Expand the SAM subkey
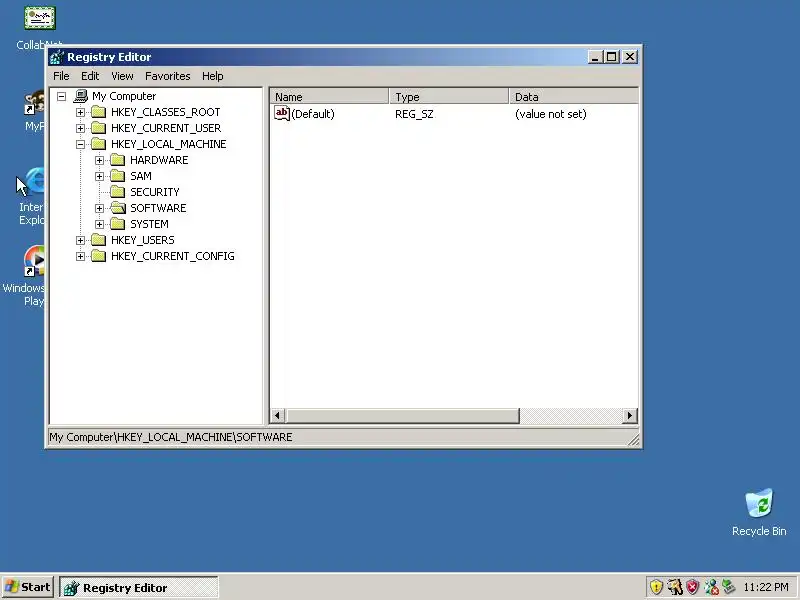800x600 pixels. pyautogui.click(x=99, y=176)
